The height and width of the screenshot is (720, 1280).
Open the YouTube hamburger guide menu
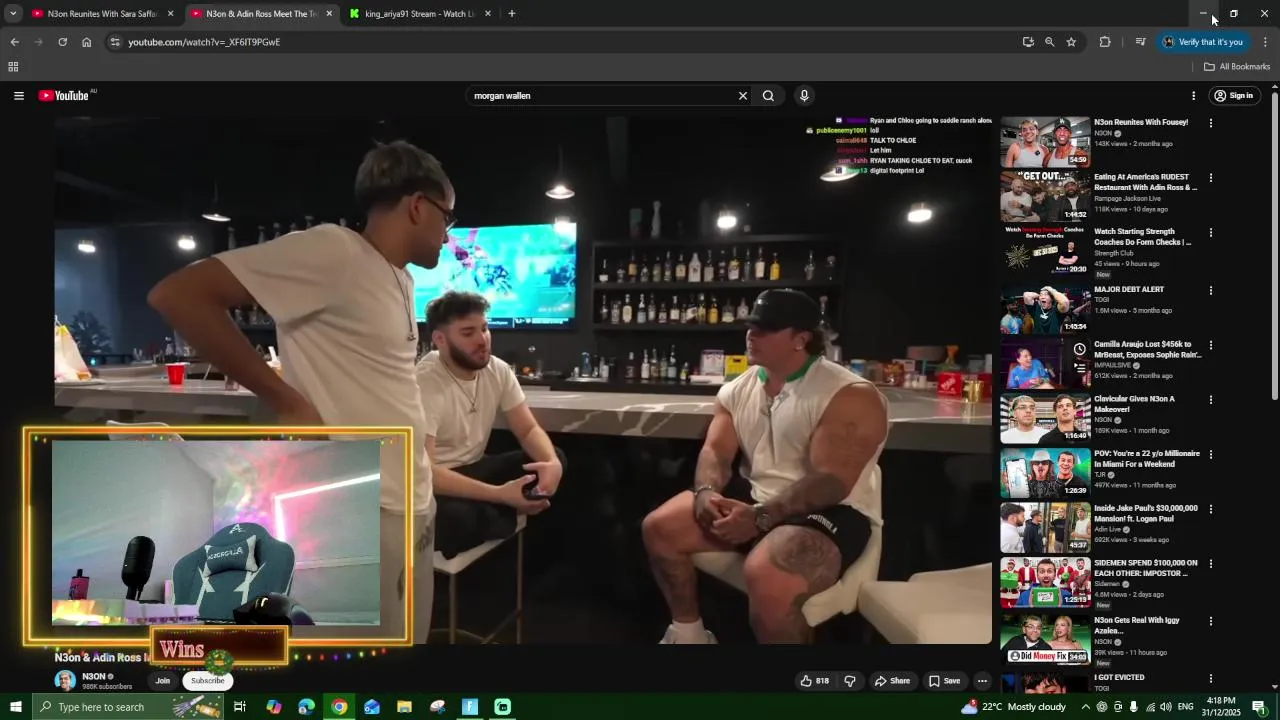click(x=19, y=96)
